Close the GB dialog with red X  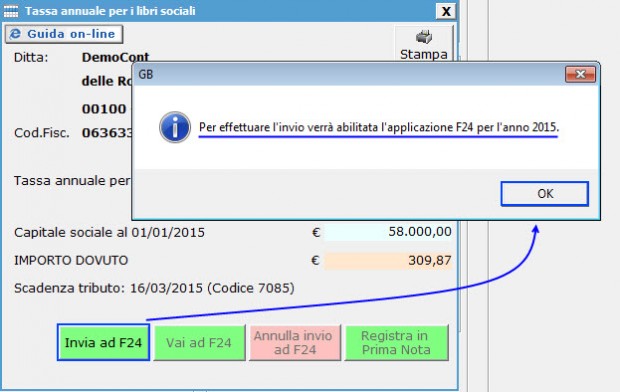580,74
